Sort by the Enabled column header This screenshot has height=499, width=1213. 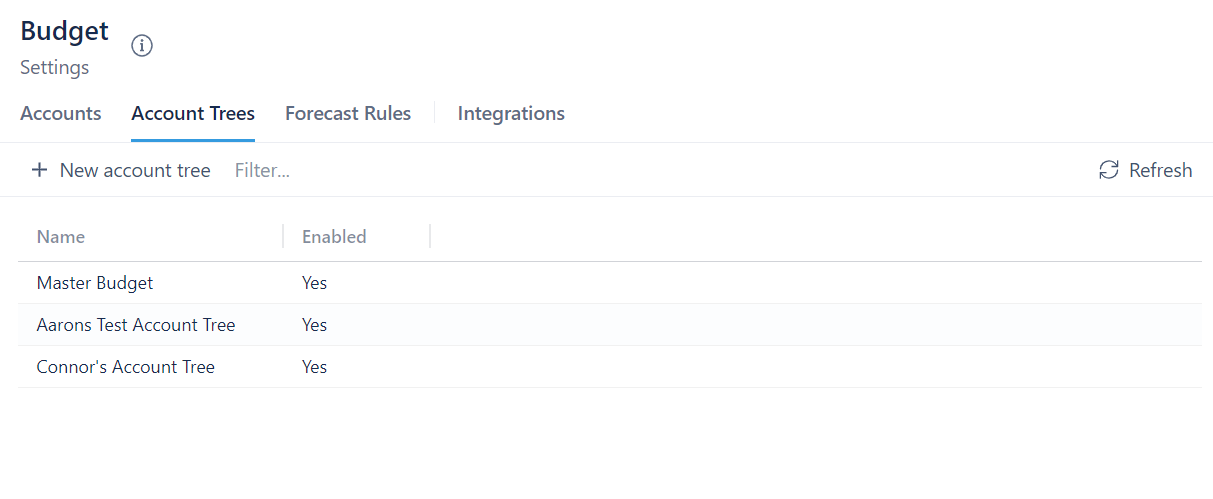[x=334, y=237]
